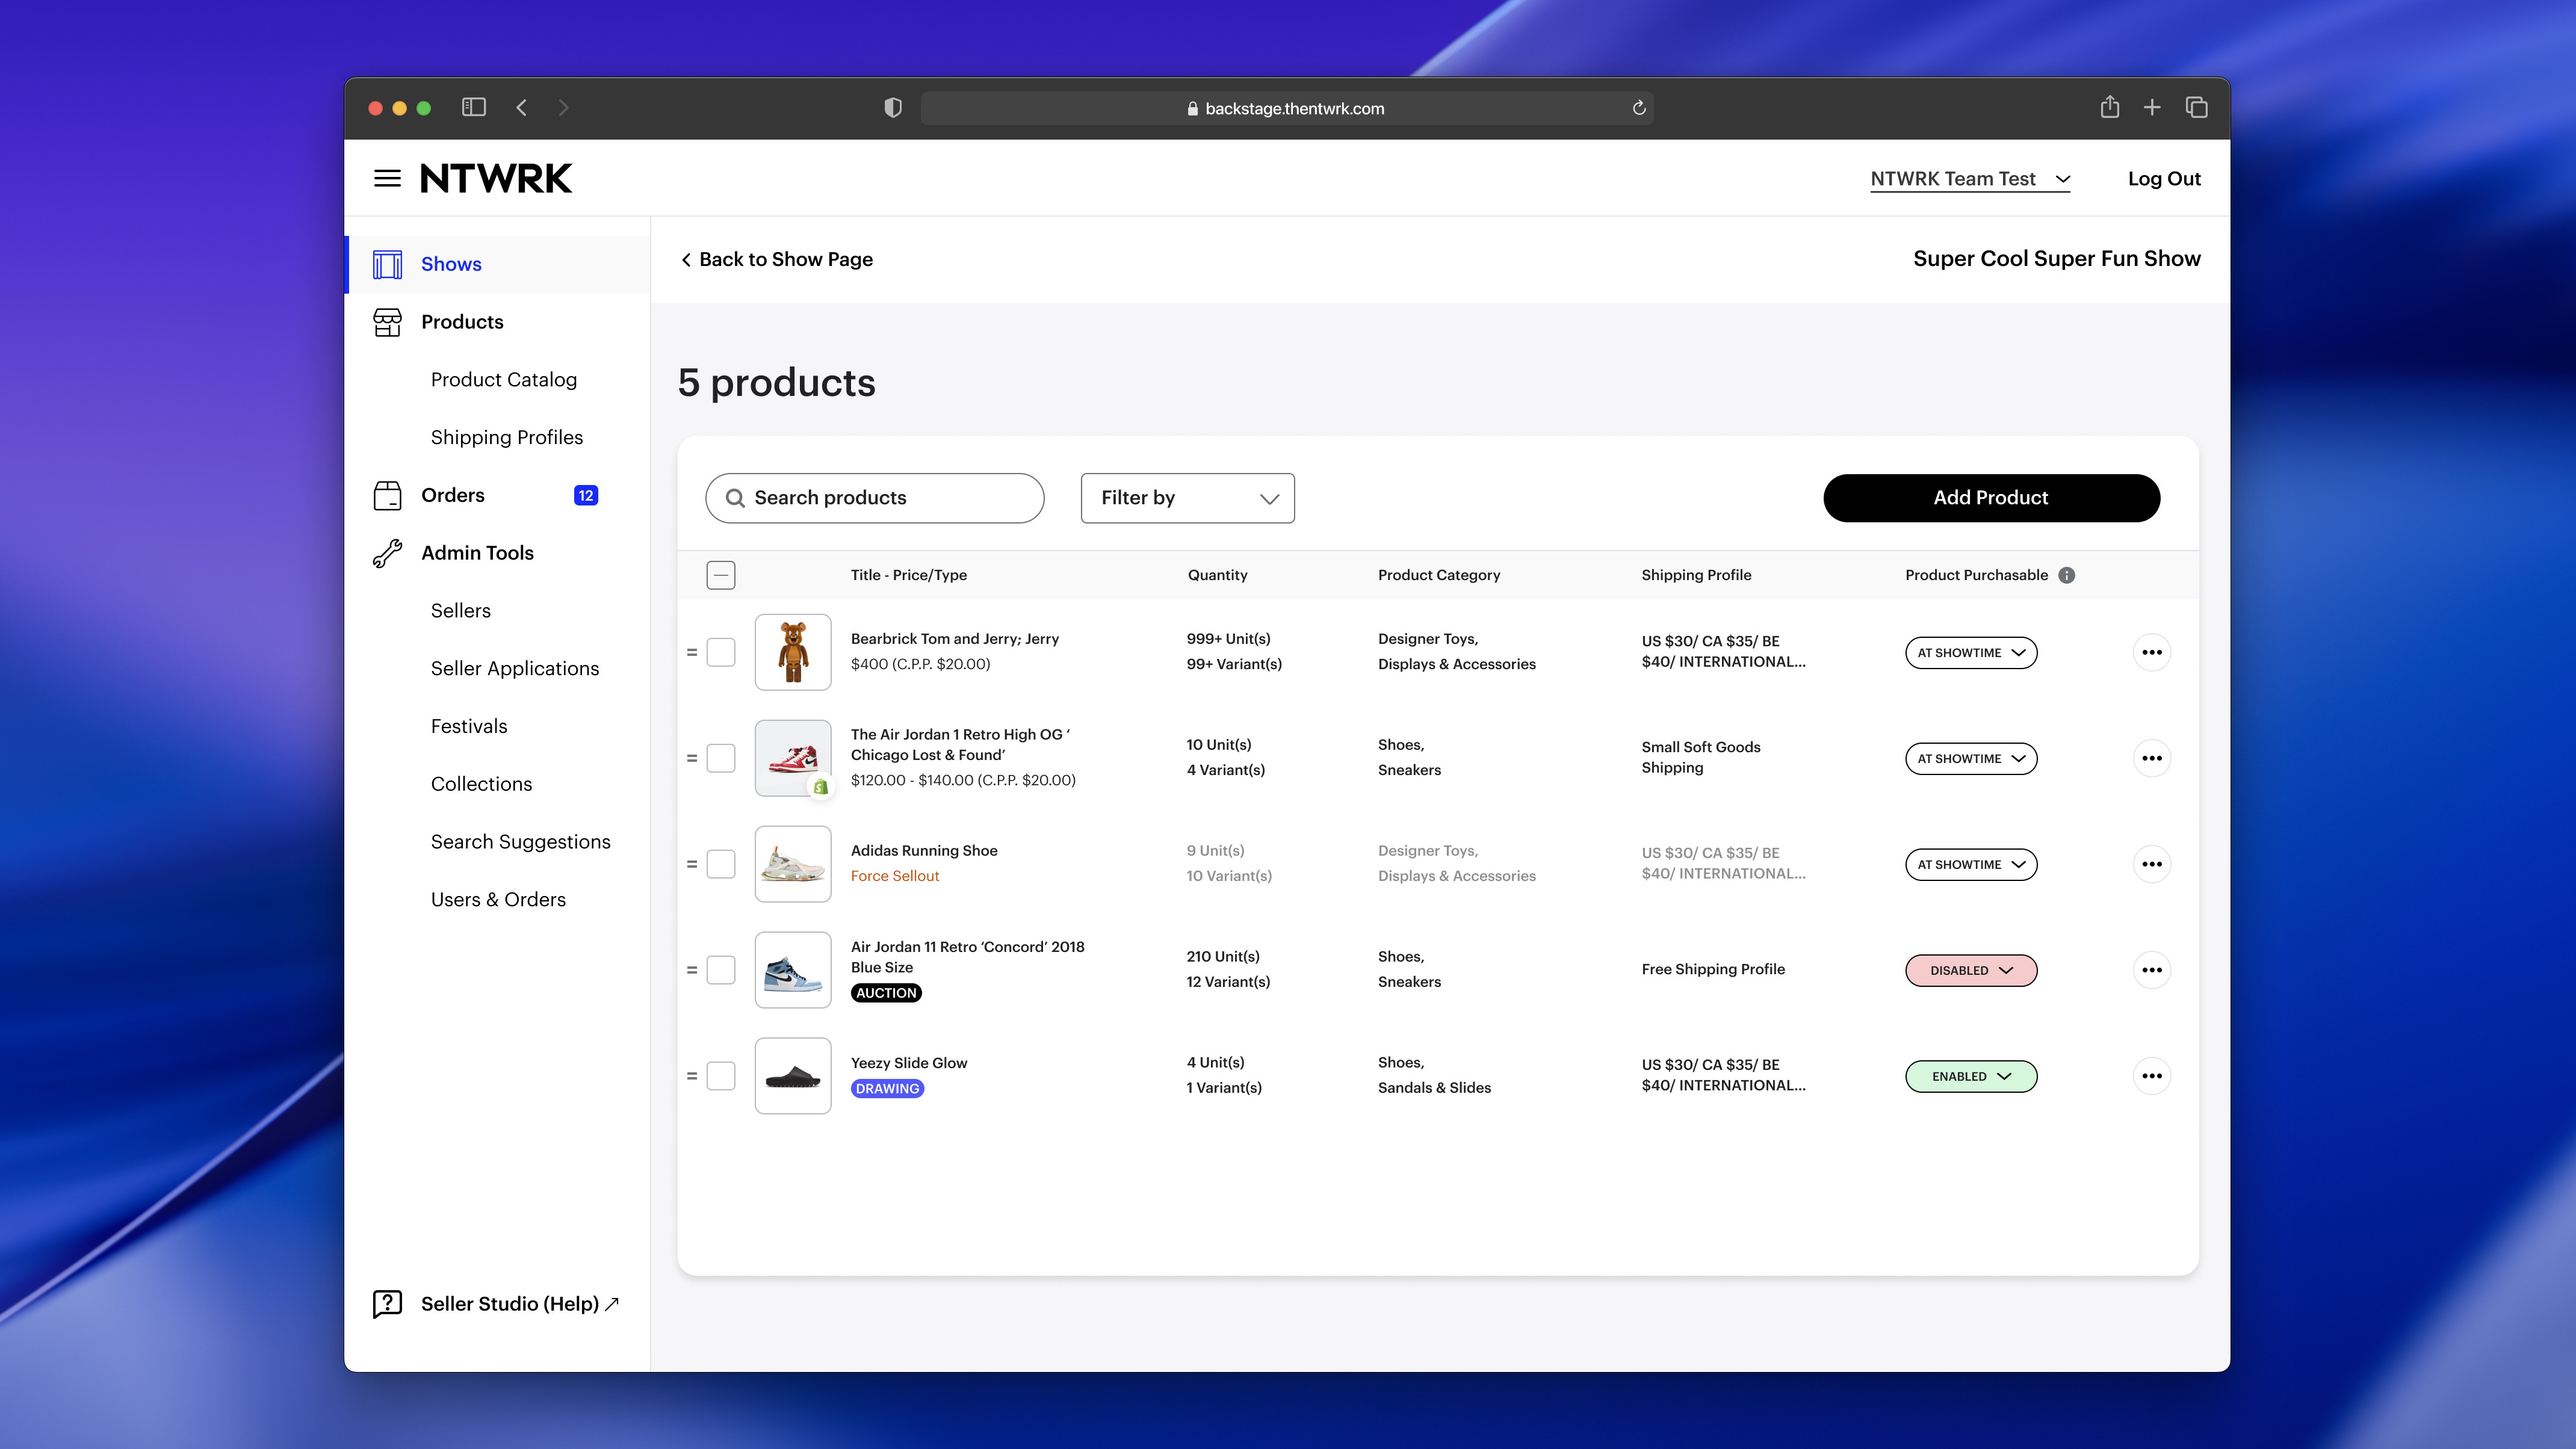
Task: Click the Safari sidebar toggle icon
Action: coord(473,107)
